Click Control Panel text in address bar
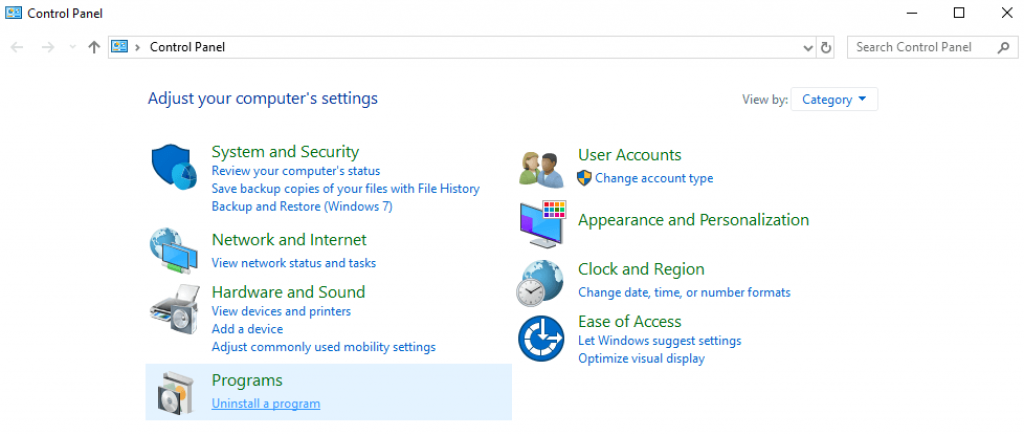This screenshot has width=1024, height=435. coord(187,47)
